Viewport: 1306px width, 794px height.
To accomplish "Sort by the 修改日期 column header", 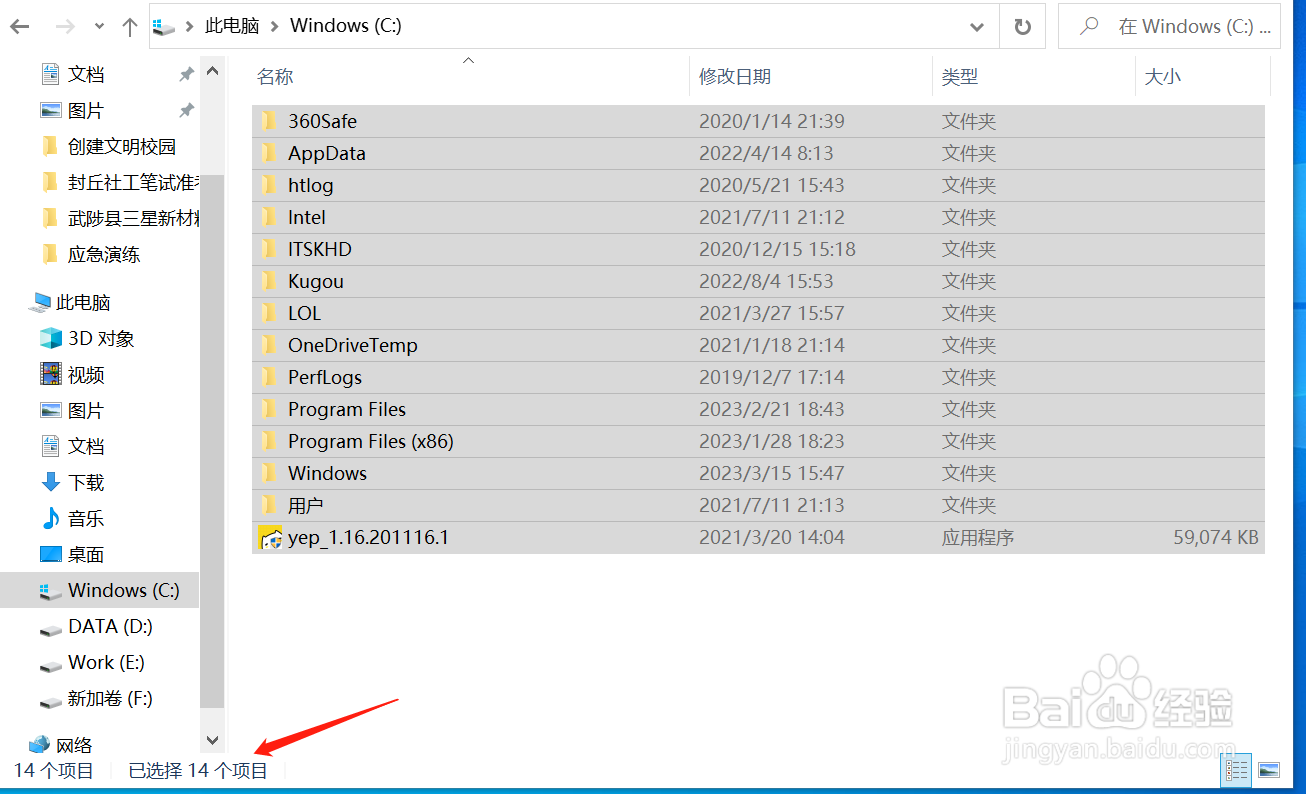I will (735, 77).
